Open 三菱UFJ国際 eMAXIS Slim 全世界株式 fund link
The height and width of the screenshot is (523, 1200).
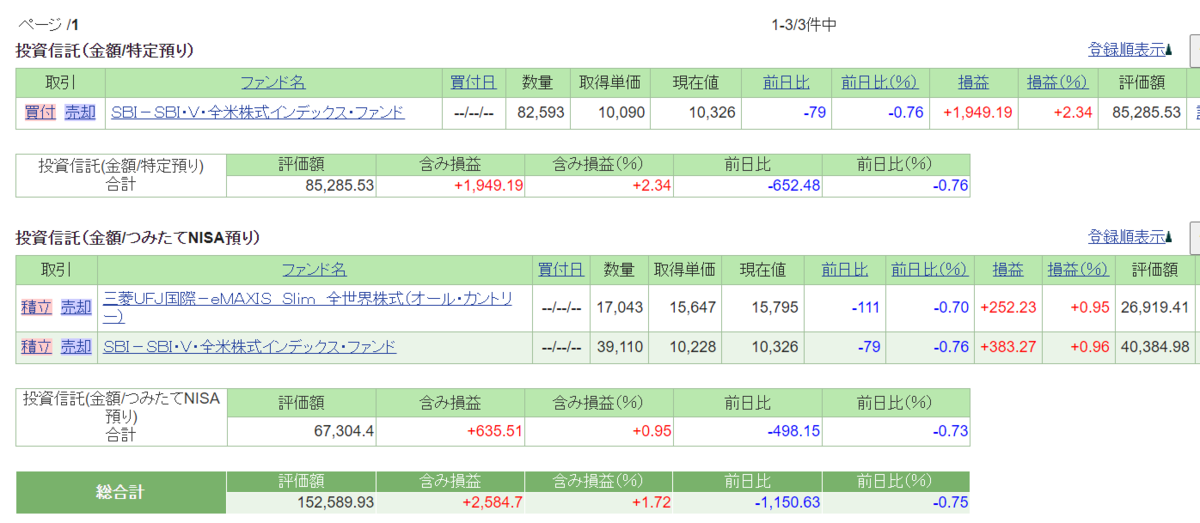[308, 307]
